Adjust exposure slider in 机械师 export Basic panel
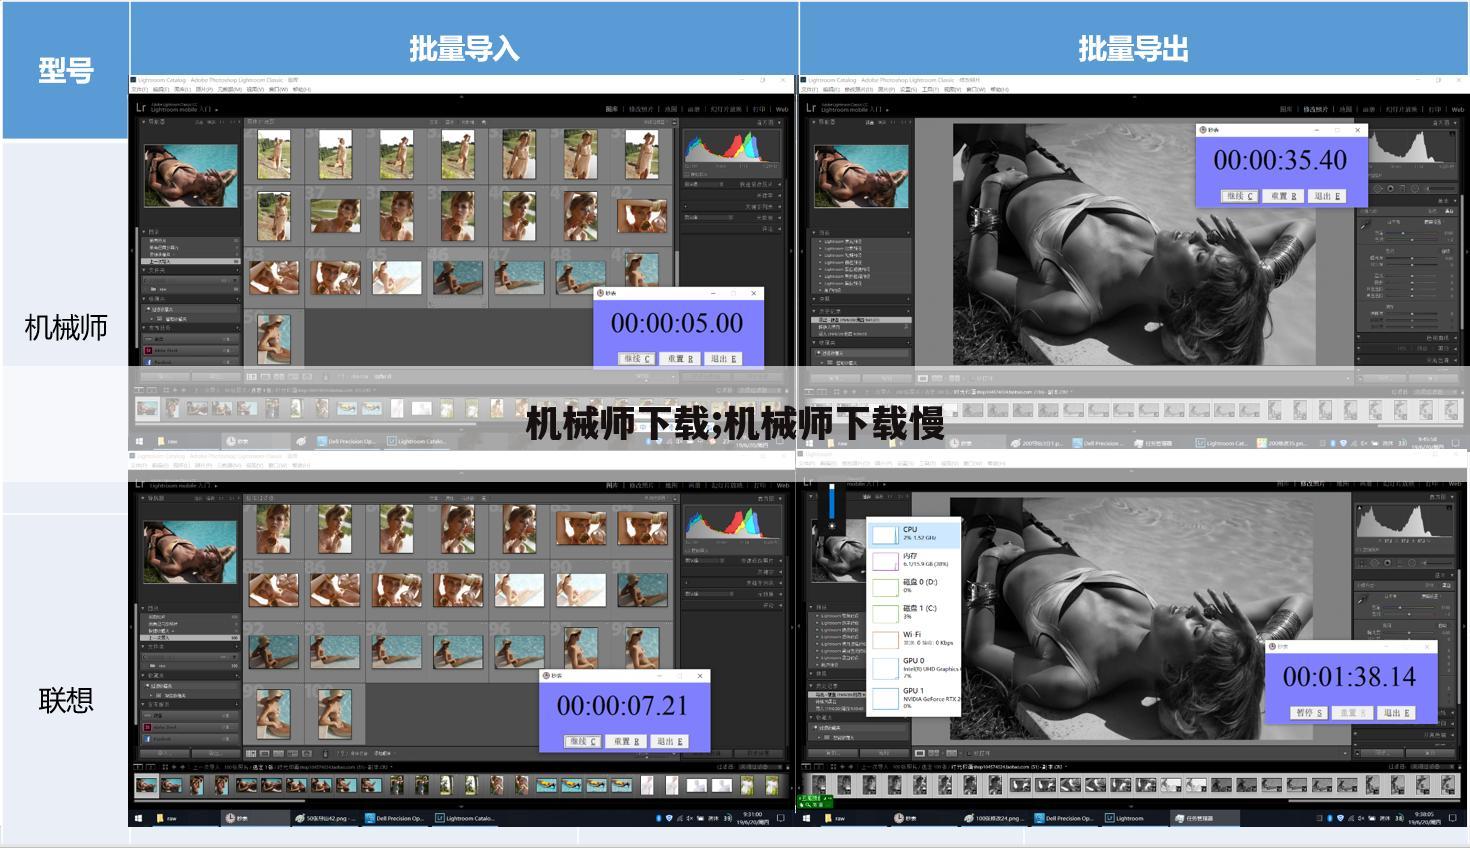 click(x=1412, y=259)
